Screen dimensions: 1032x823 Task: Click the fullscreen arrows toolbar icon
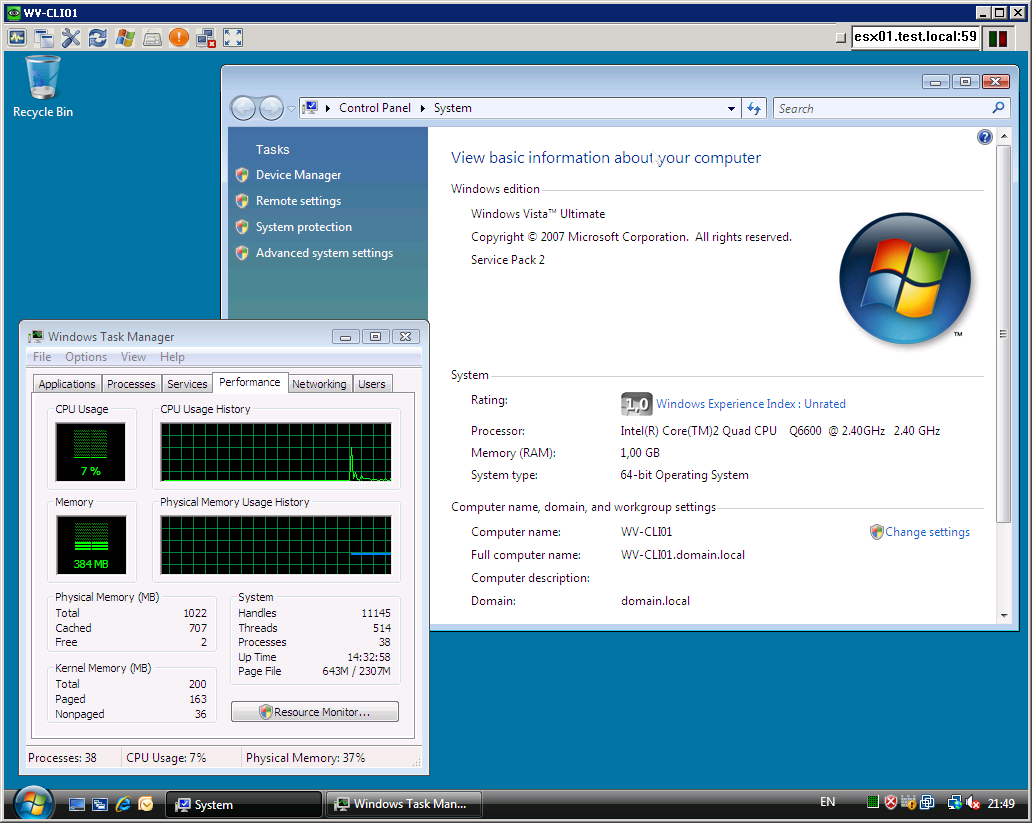point(233,38)
